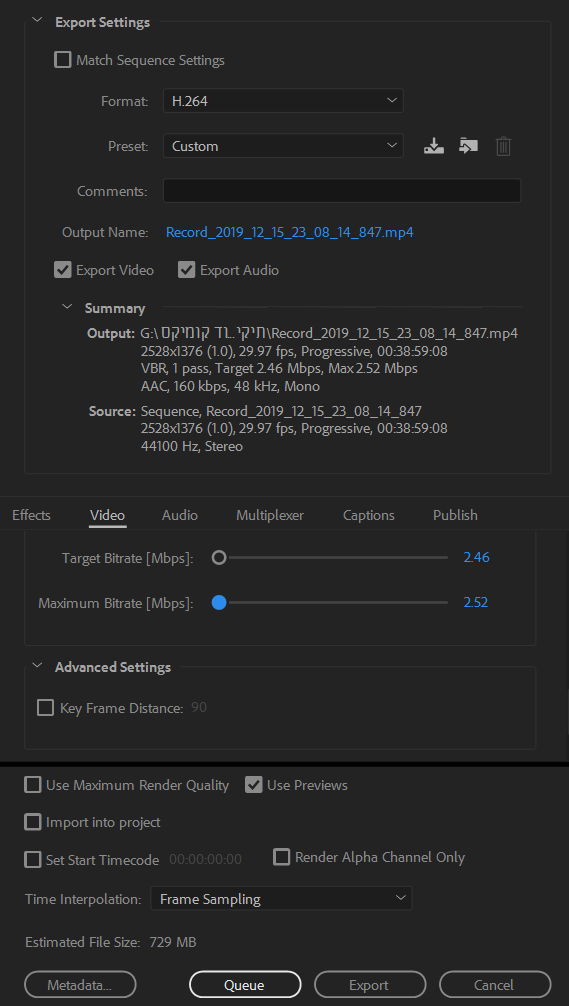Click the Target Bitrate slider handle

pos(219,558)
